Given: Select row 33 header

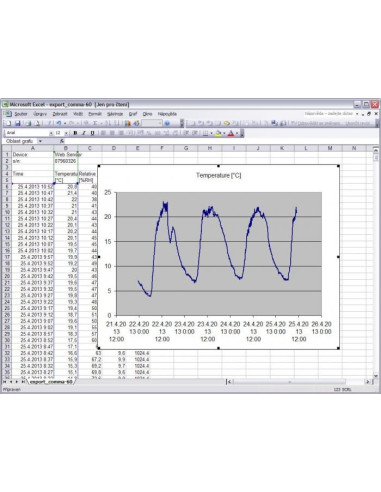Looking at the screenshot, I should pyautogui.click(x=6, y=359).
